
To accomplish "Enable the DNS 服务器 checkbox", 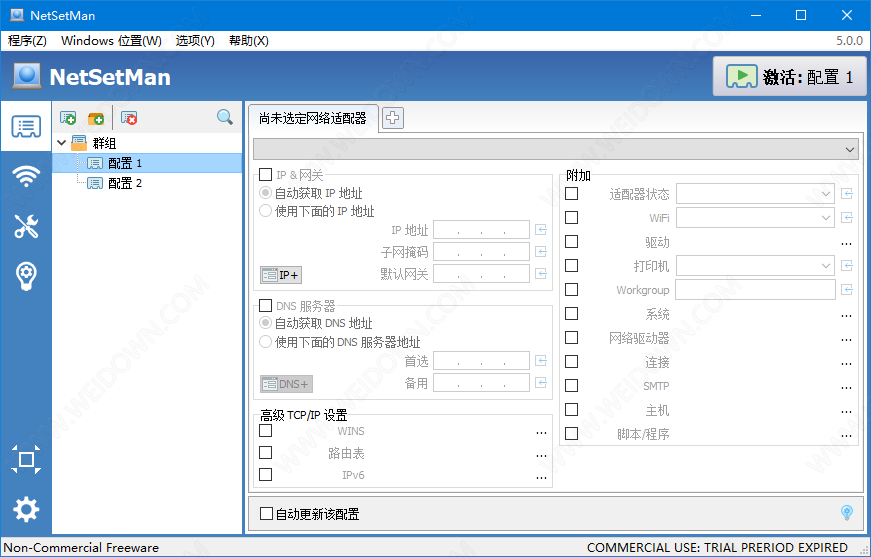I will (x=266, y=305).
